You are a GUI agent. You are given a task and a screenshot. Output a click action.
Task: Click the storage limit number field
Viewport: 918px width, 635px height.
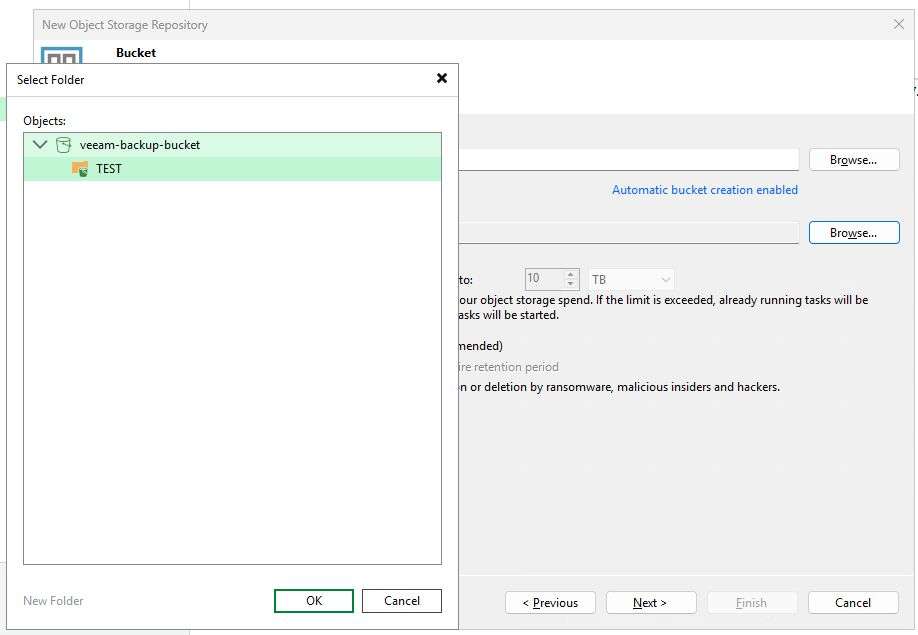pyautogui.click(x=544, y=279)
